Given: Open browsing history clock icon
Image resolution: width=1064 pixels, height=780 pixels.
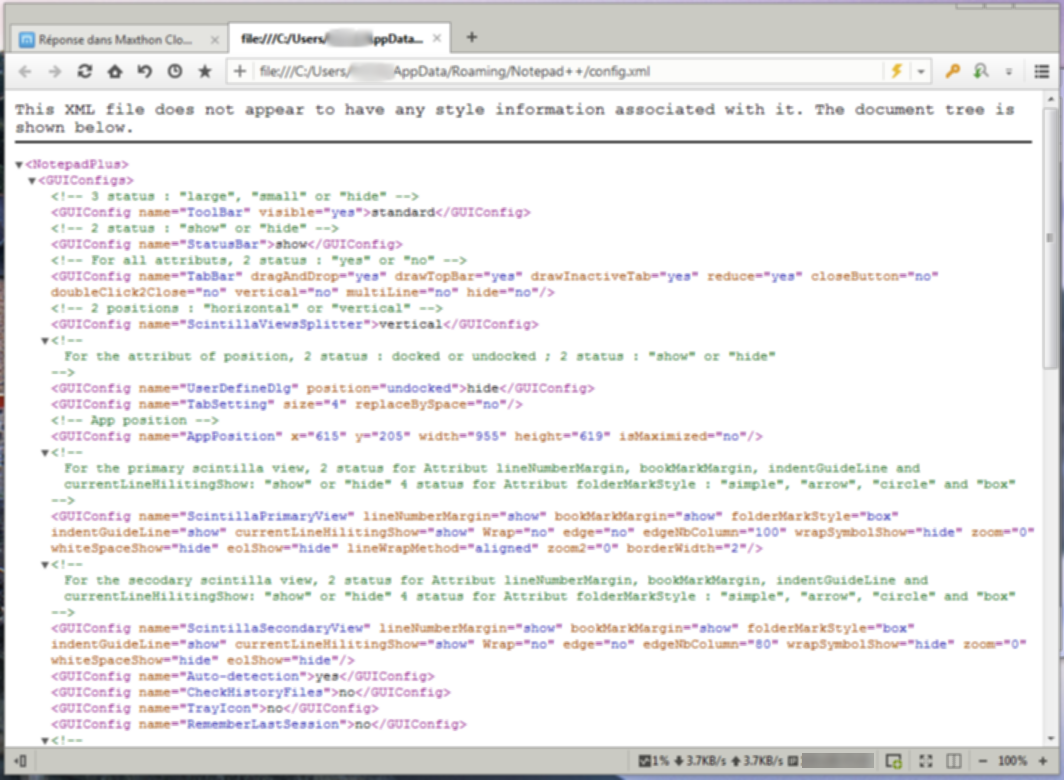Looking at the screenshot, I should [174, 71].
